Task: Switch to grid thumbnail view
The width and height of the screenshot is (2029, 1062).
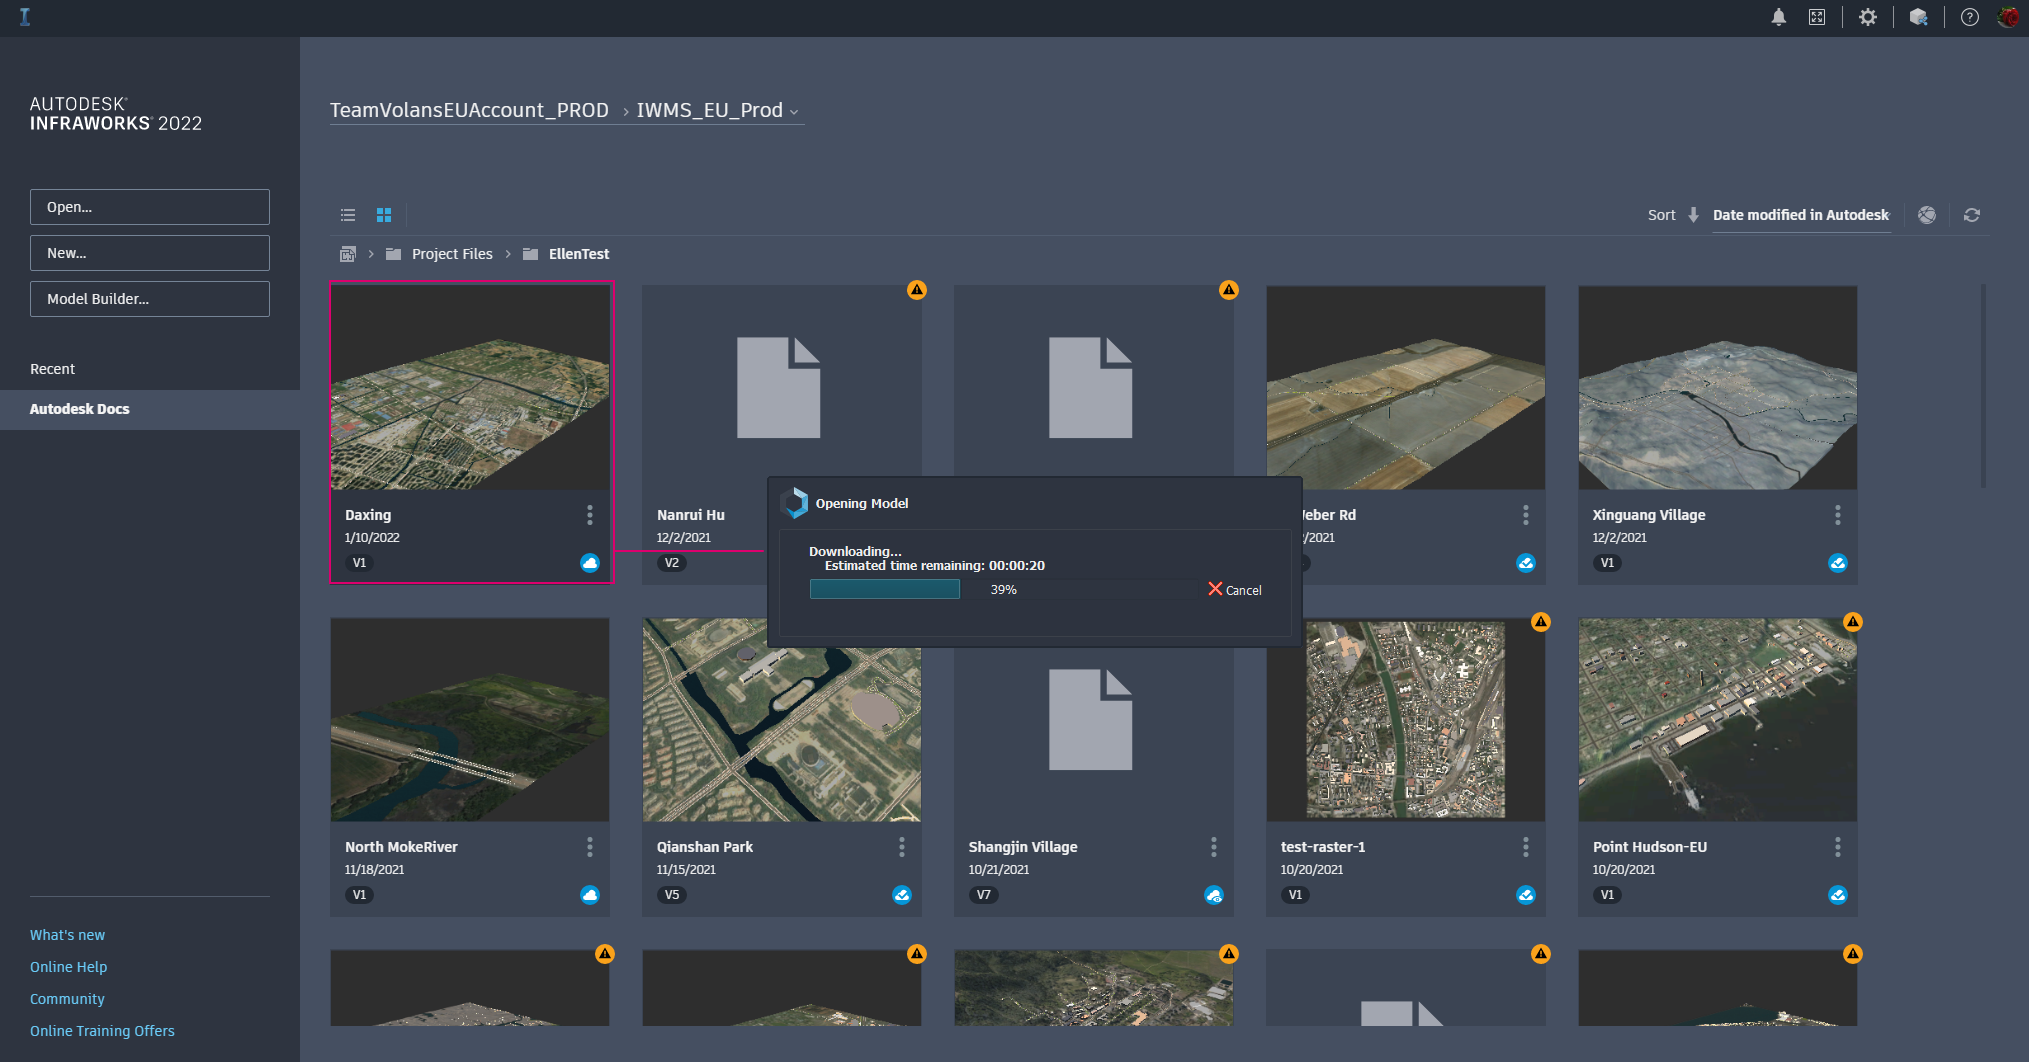Action: pos(384,215)
